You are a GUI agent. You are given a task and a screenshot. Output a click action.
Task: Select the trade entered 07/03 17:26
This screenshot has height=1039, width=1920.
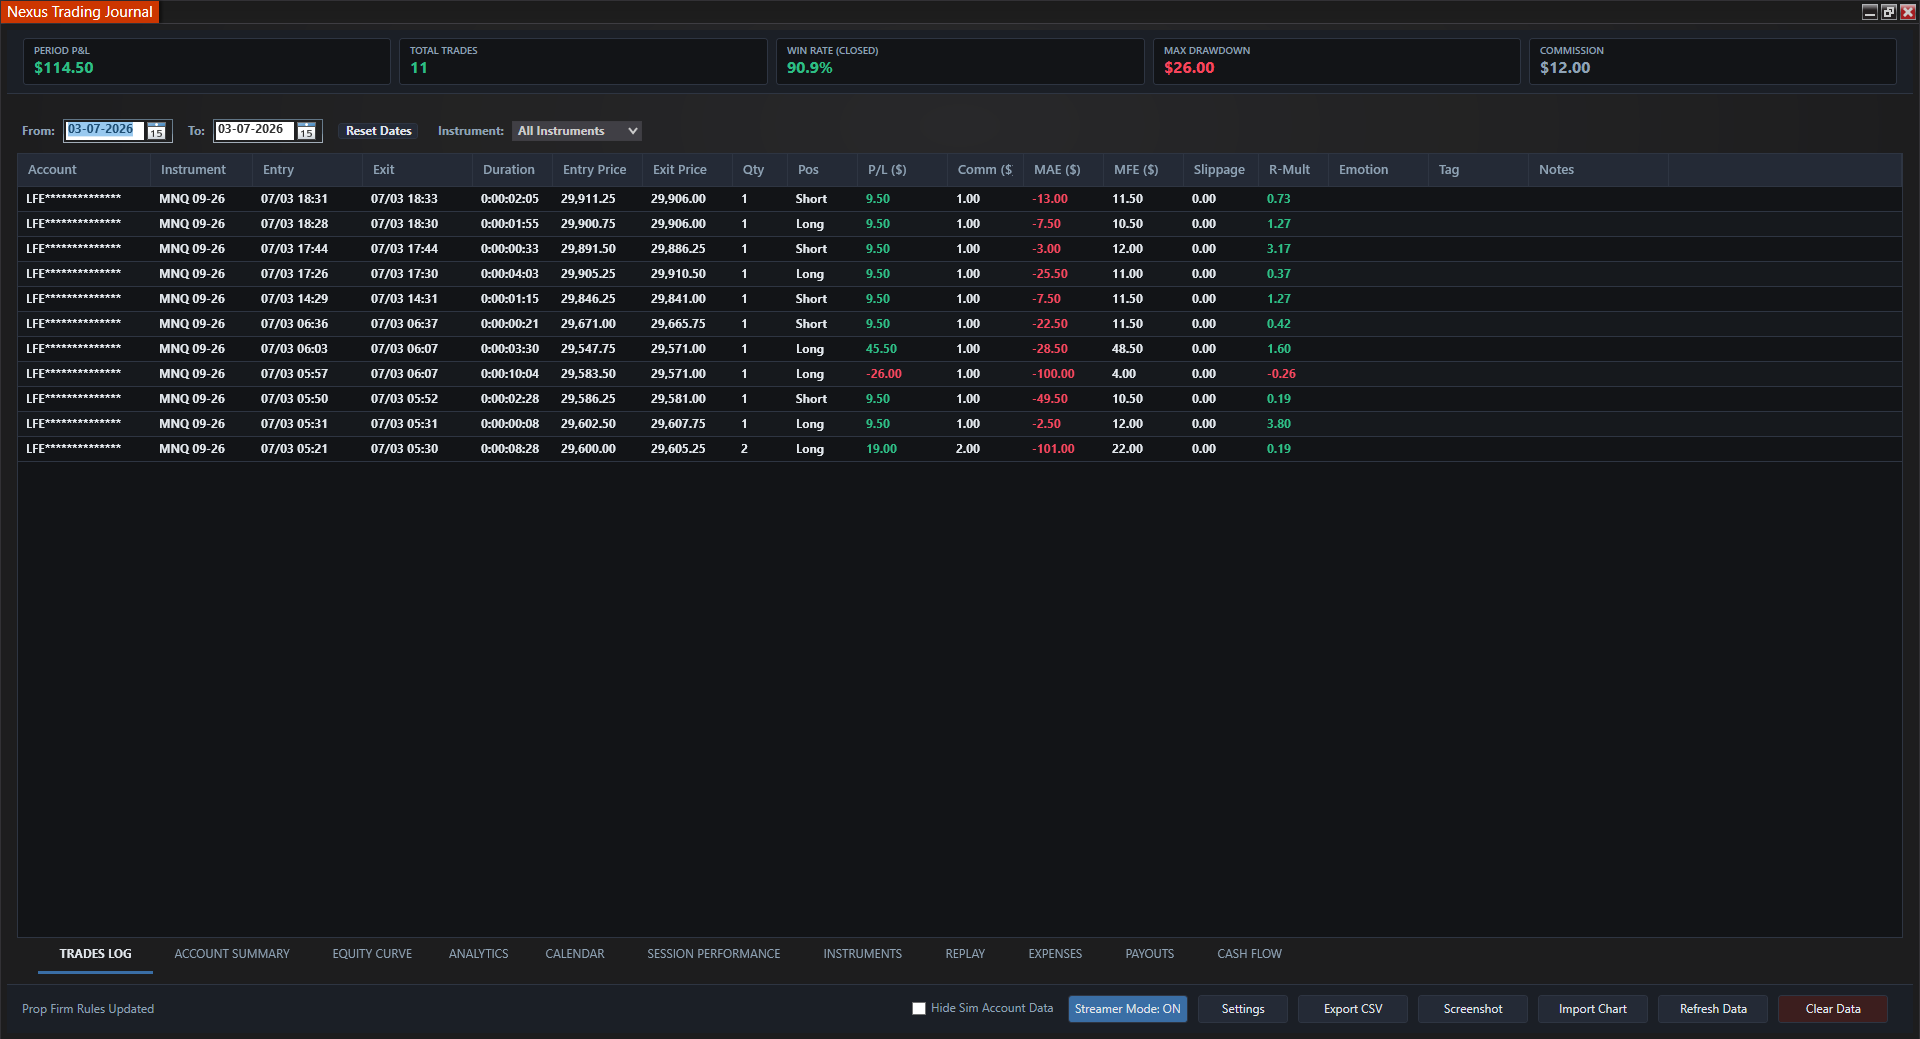coord(960,274)
